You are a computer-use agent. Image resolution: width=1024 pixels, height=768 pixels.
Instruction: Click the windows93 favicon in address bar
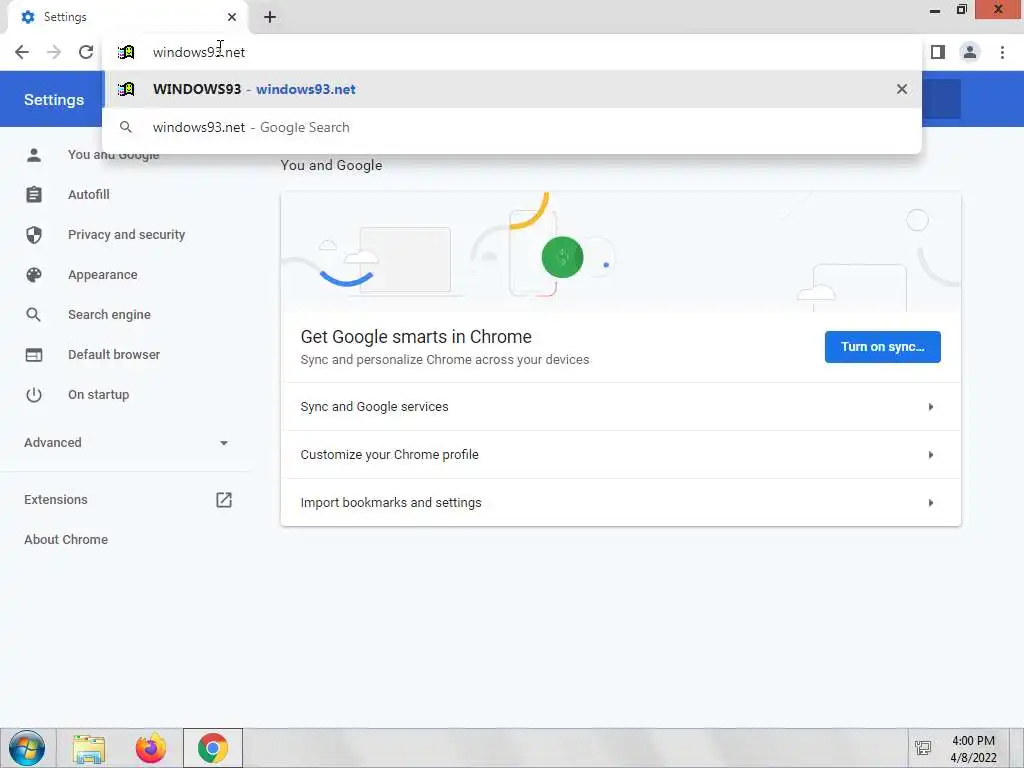[x=126, y=52]
